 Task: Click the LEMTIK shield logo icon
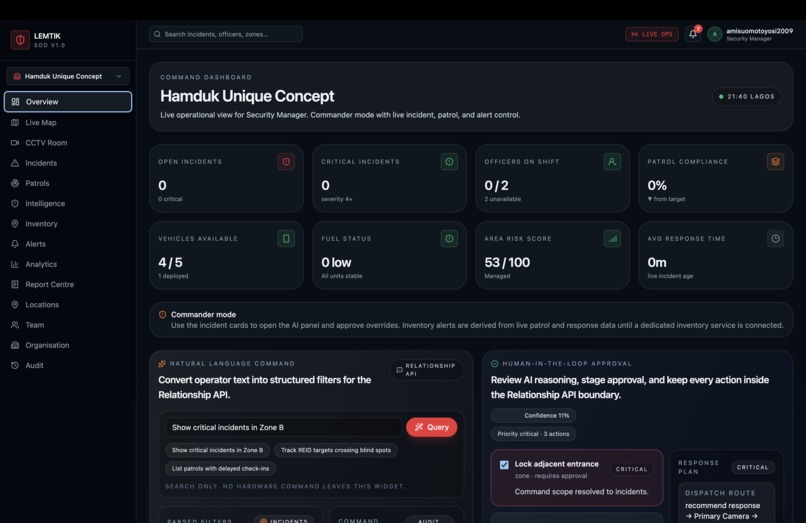20,40
